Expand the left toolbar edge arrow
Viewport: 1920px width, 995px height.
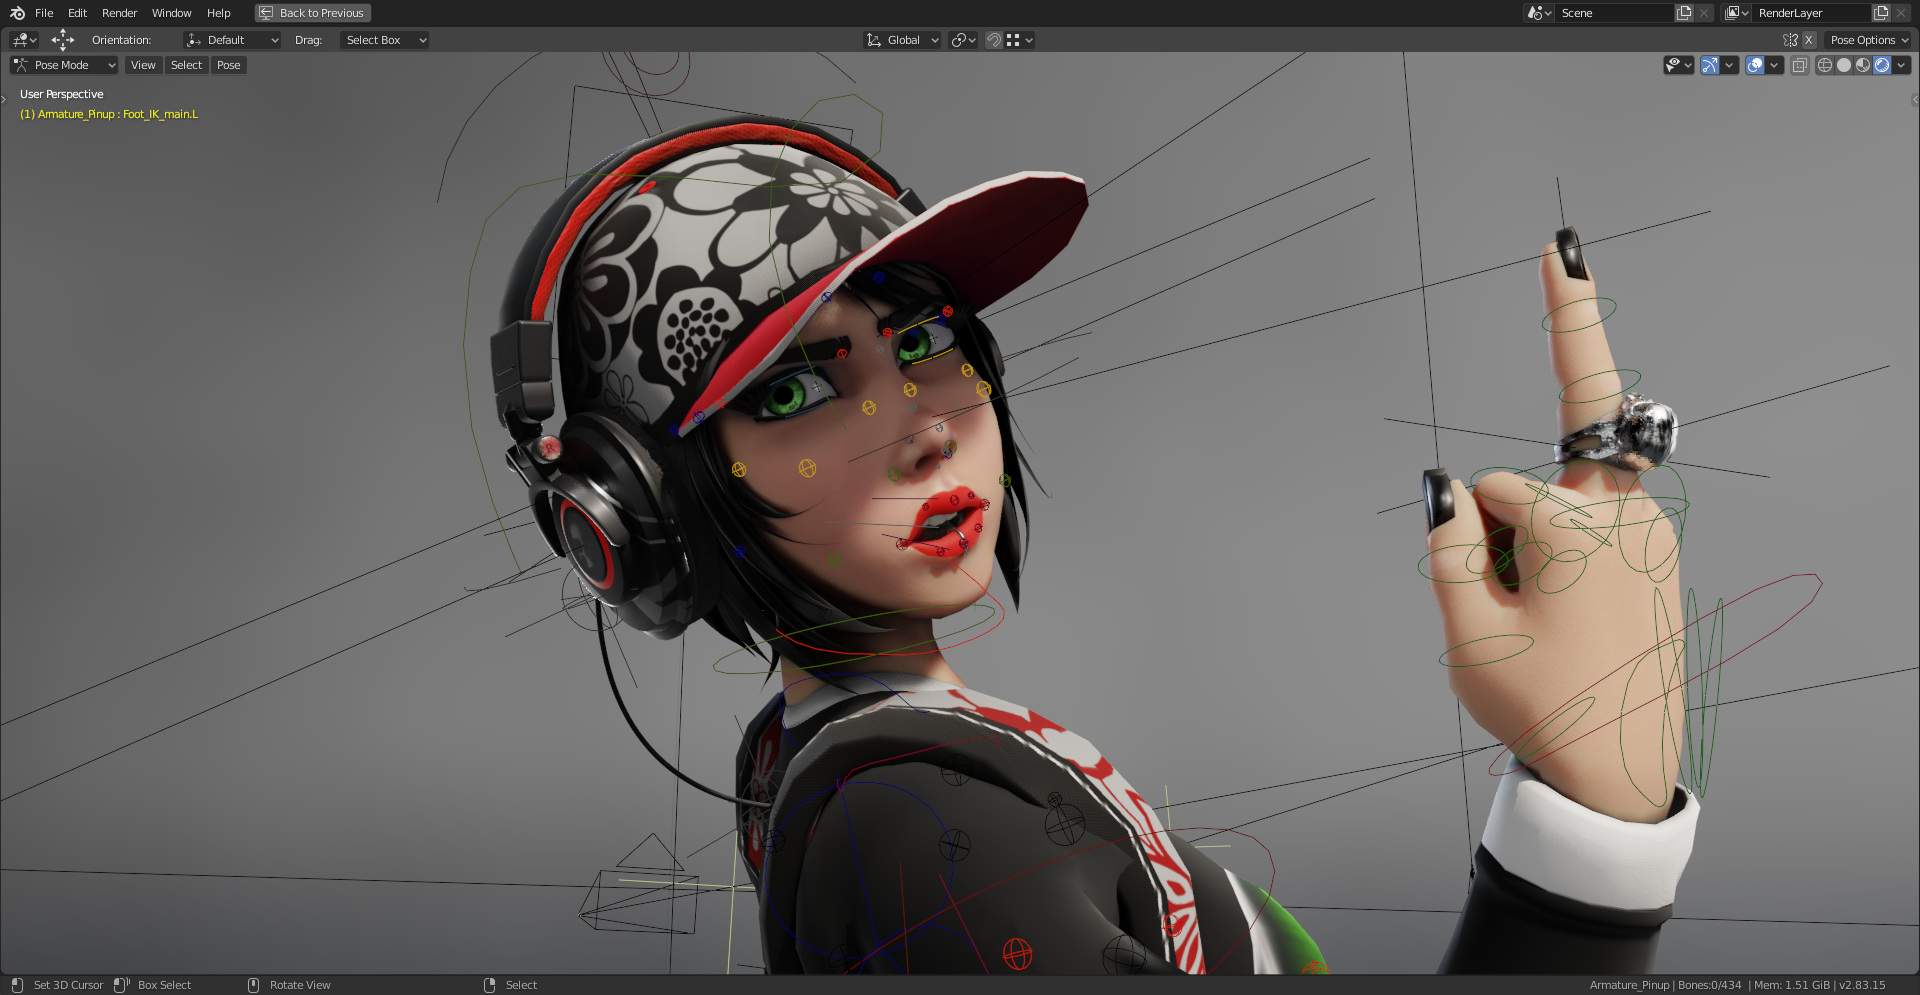coord(4,98)
